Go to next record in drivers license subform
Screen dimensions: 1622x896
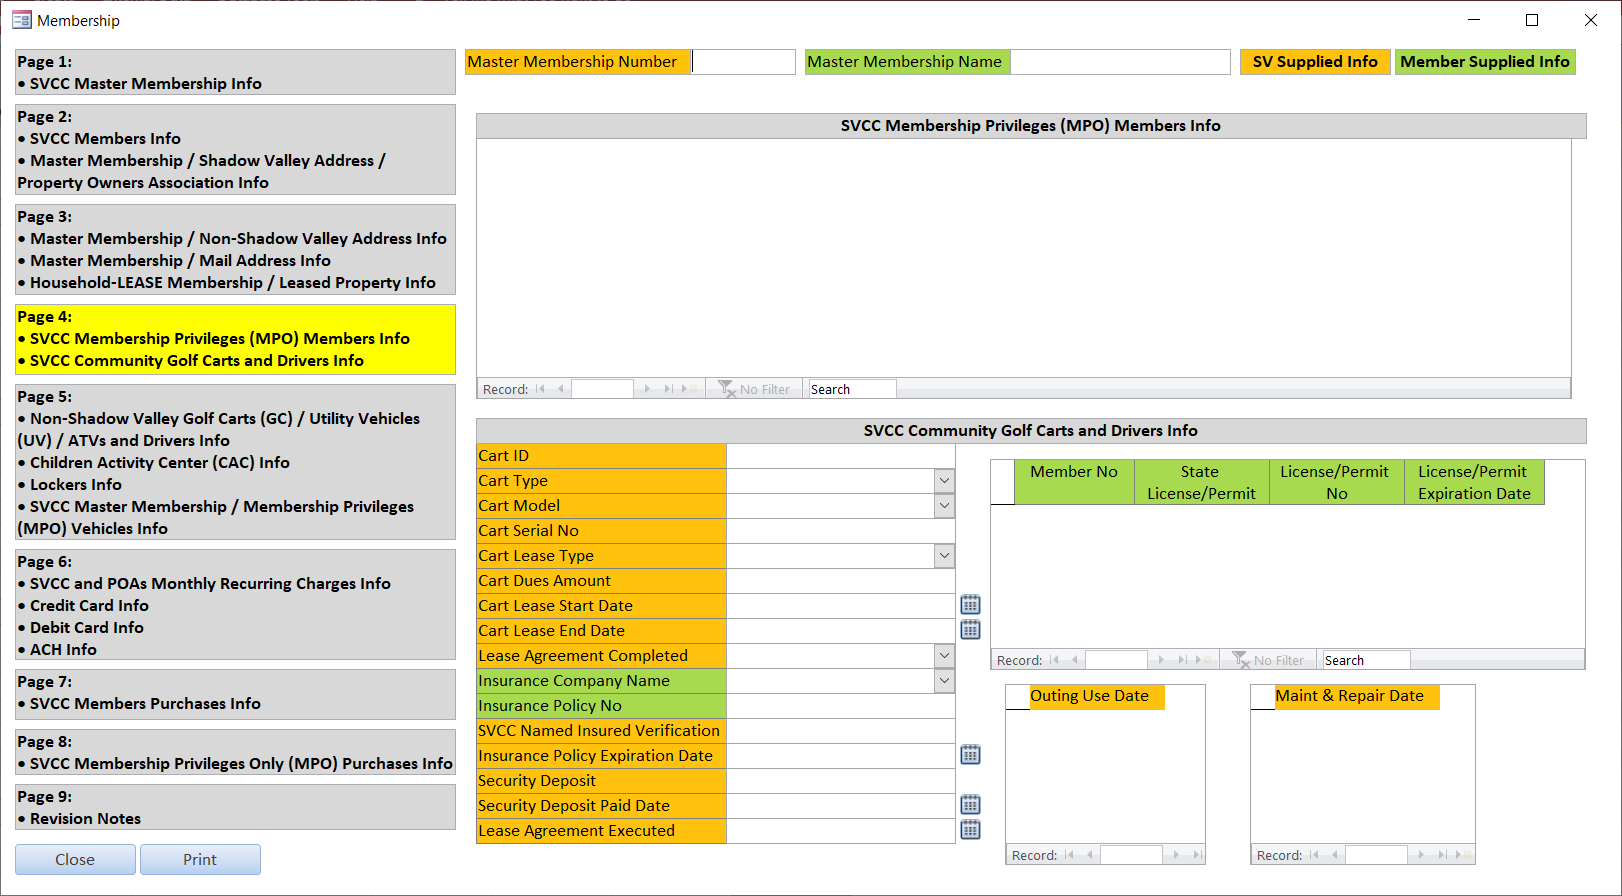pyautogui.click(x=1161, y=660)
